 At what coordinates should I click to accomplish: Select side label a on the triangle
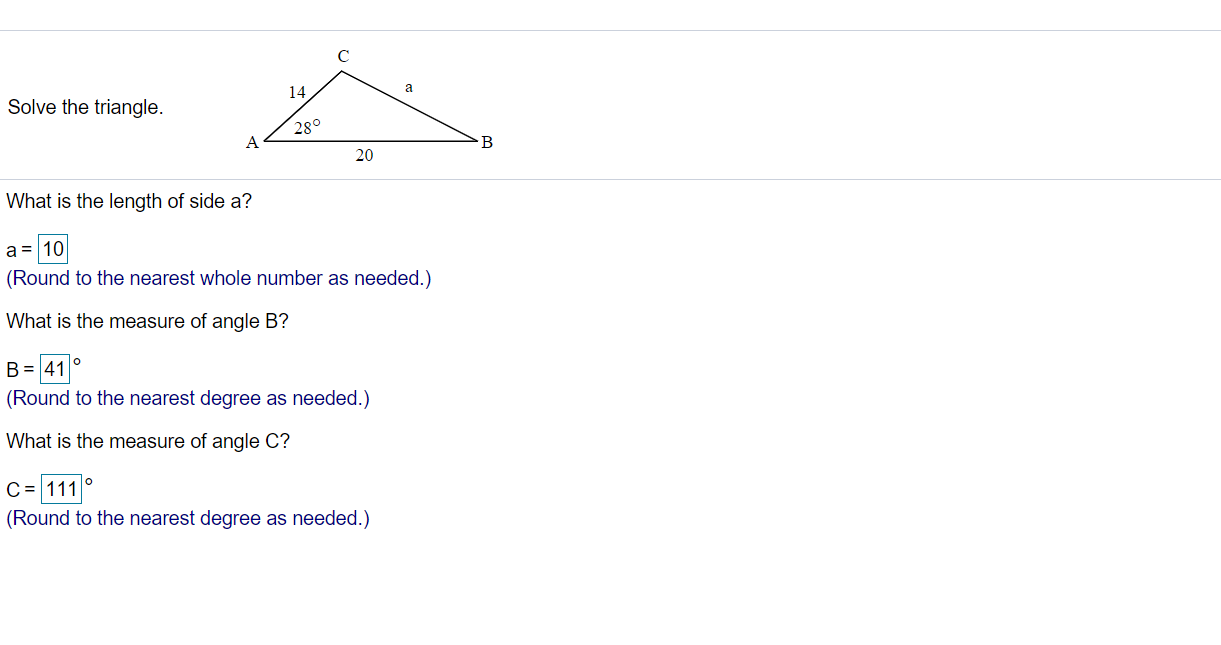[409, 86]
